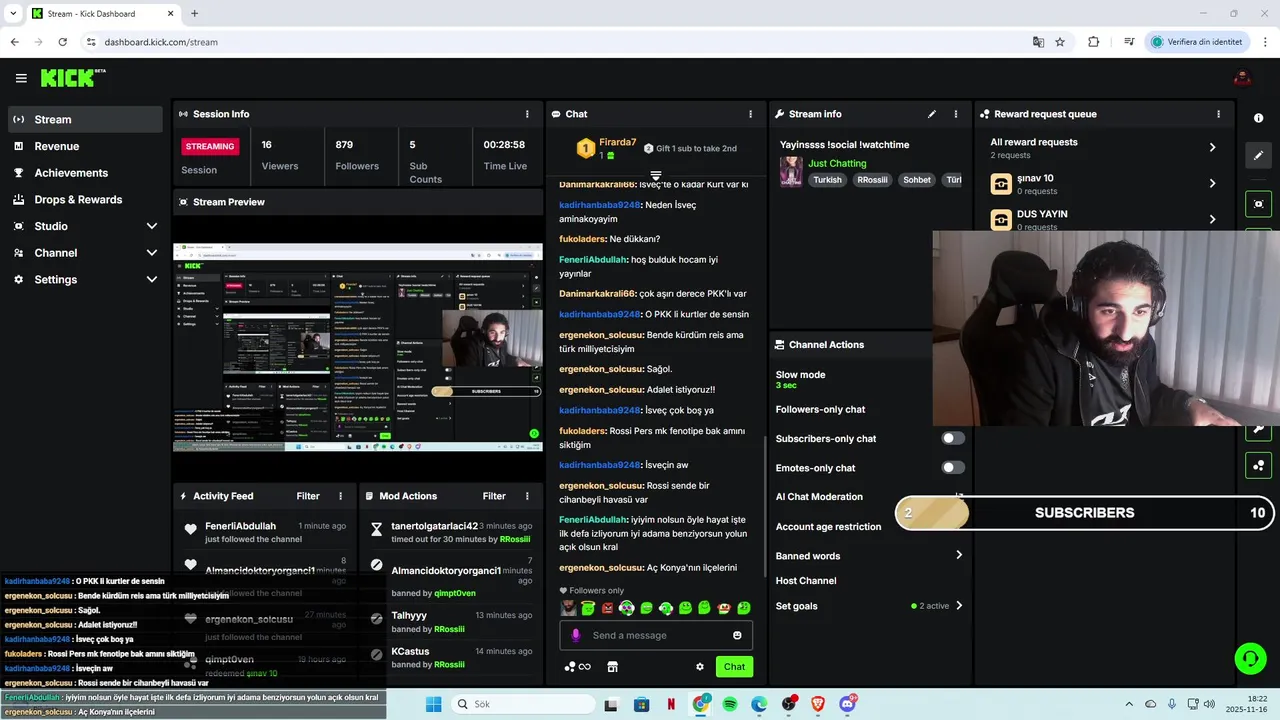Open Activity Feed three-dot menu
1280x720 pixels.
coord(340,496)
